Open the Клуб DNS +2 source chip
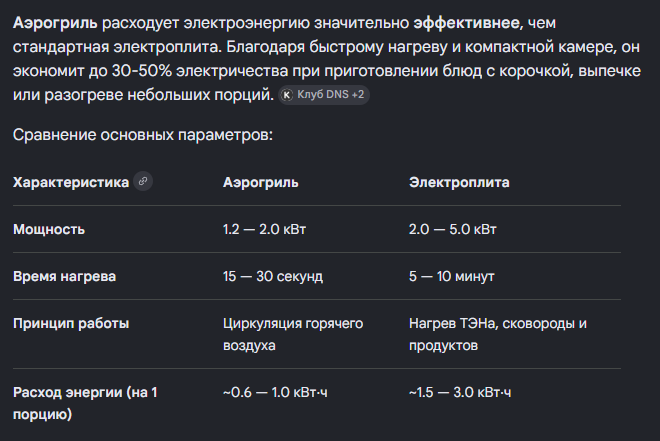This screenshot has height=441, width=660. (x=324, y=95)
